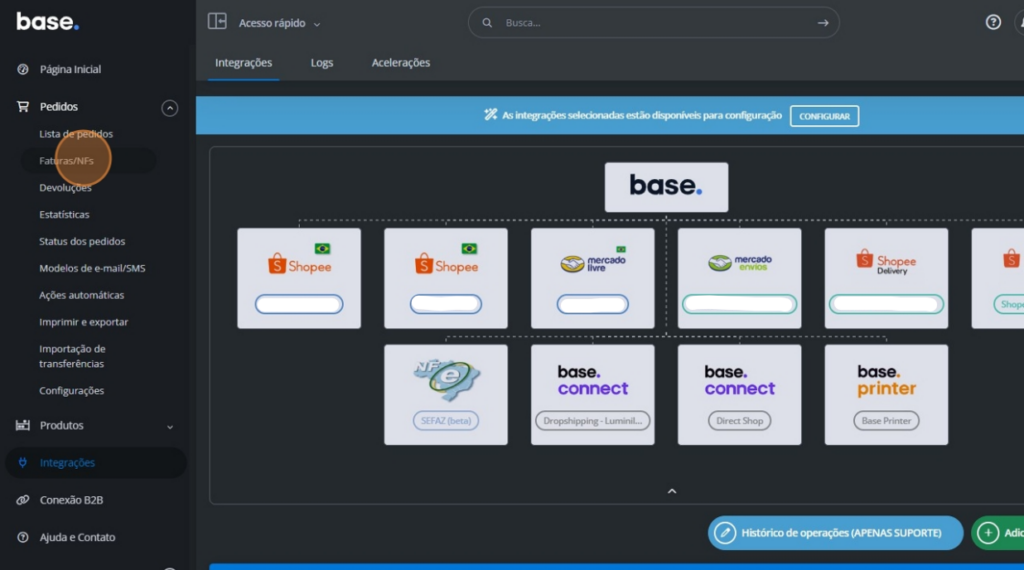The image size is (1024, 570).
Task: Click the pill button under Mercado Envios
Action: pyautogui.click(x=739, y=304)
